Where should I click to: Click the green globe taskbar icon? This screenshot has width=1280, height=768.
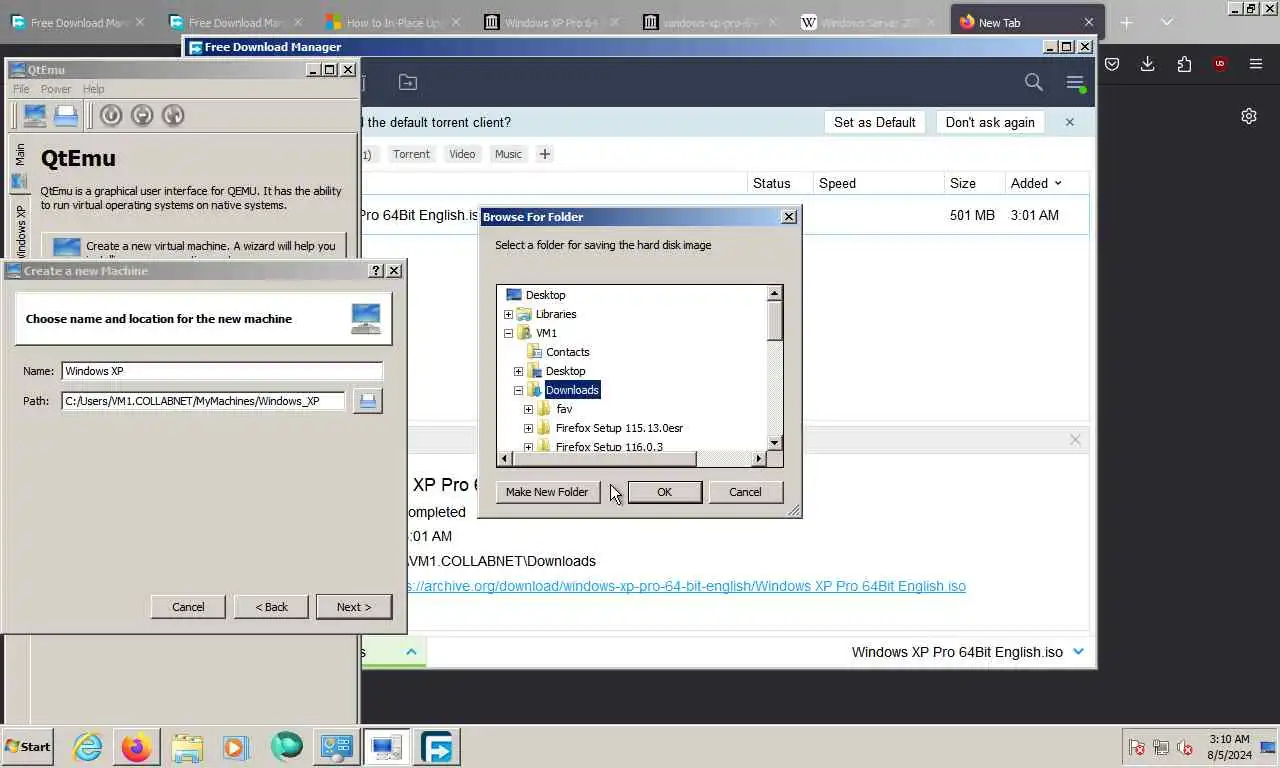click(286, 747)
